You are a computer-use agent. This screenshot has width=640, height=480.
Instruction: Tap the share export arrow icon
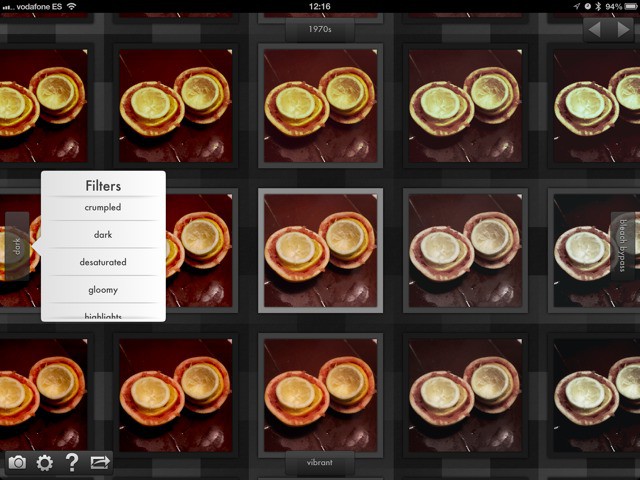tap(100, 462)
